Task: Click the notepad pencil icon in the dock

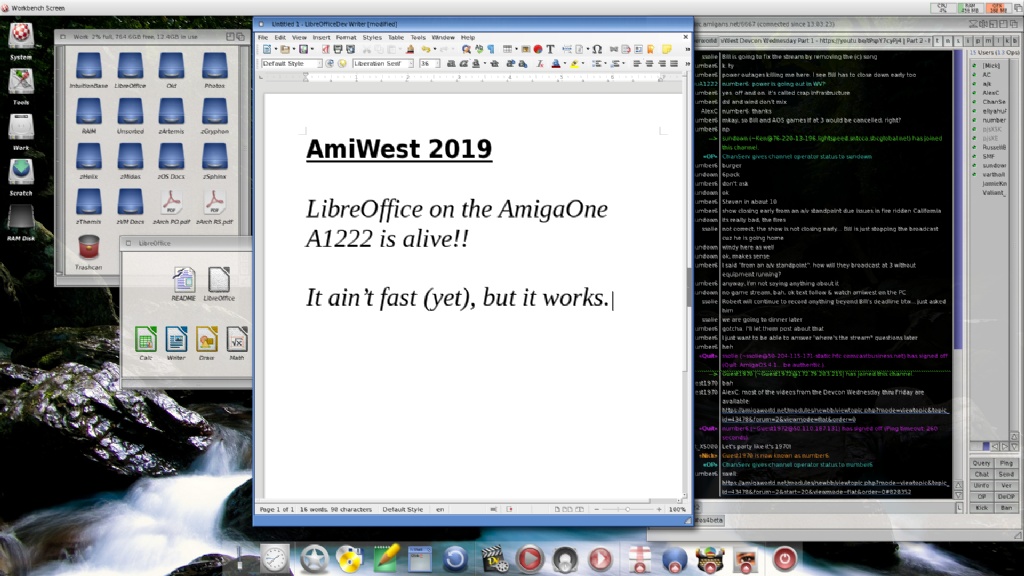Action: click(x=385, y=559)
